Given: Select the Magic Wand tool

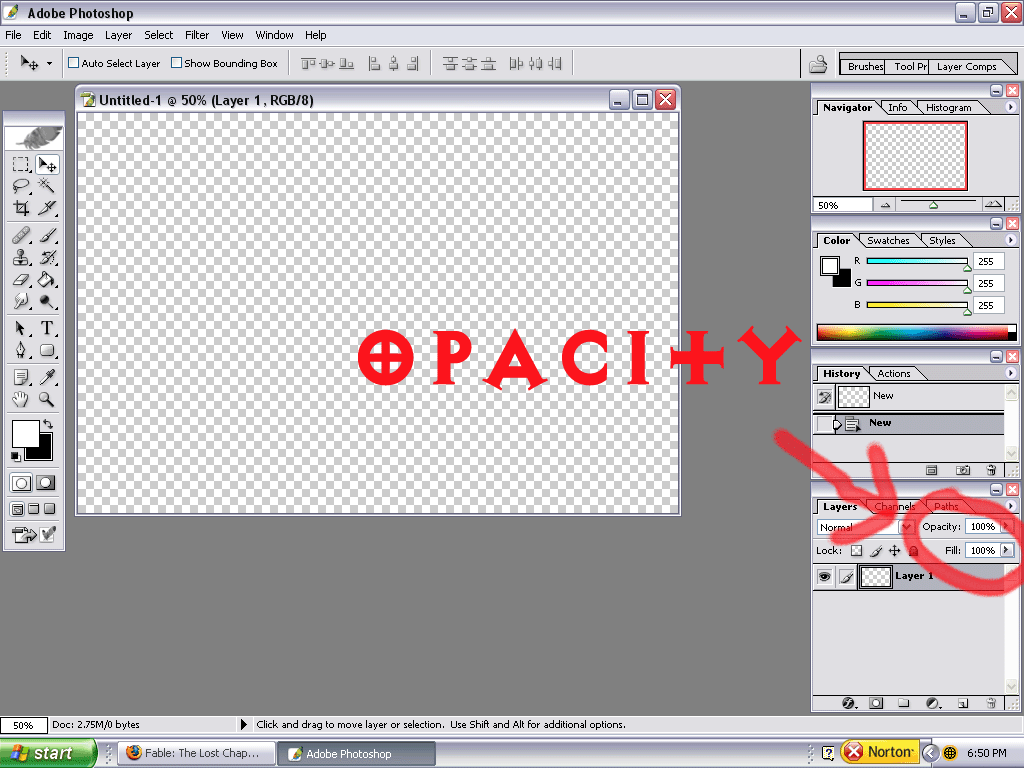Looking at the screenshot, I should pyautogui.click(x=47, y=186).
